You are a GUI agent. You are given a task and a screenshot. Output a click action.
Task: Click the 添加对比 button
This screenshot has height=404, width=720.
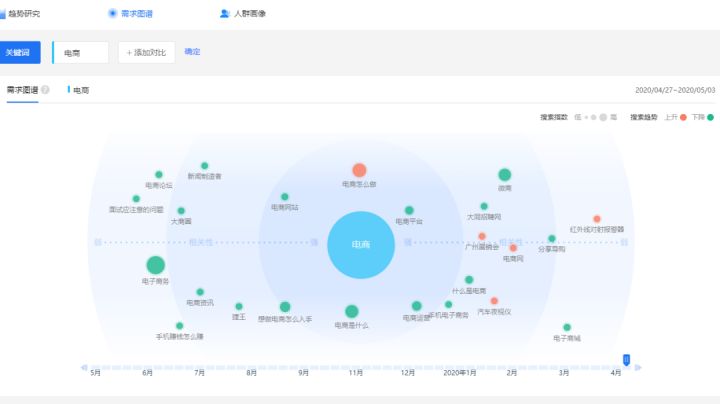(147, 52)
